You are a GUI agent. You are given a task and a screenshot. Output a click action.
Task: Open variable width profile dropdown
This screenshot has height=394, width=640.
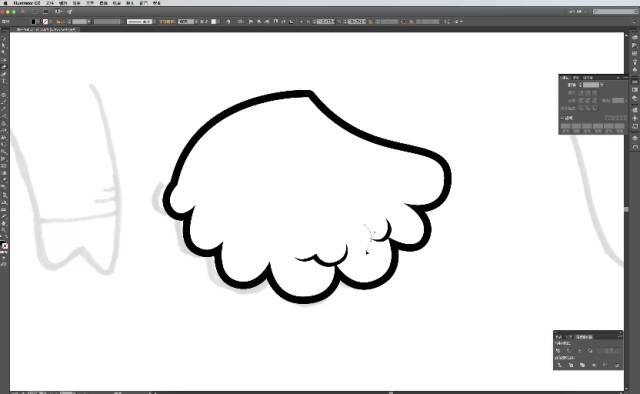[122, 21]
